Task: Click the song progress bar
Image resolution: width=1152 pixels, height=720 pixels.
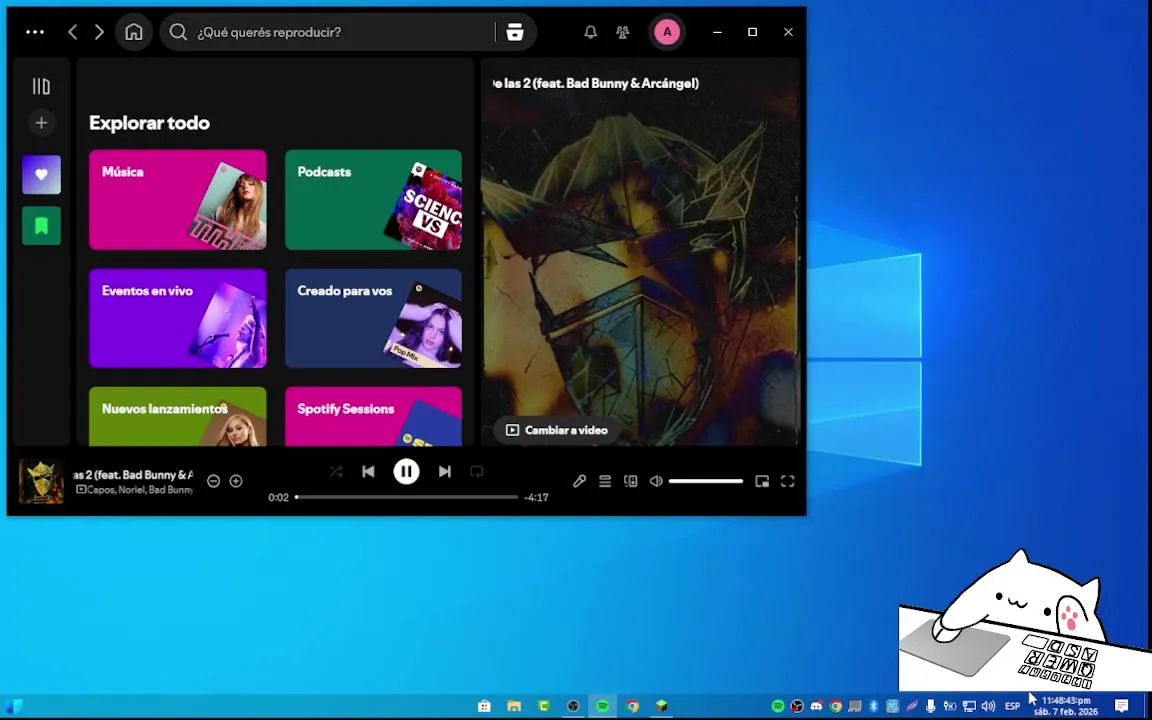Action: click(x=407, y=497)
